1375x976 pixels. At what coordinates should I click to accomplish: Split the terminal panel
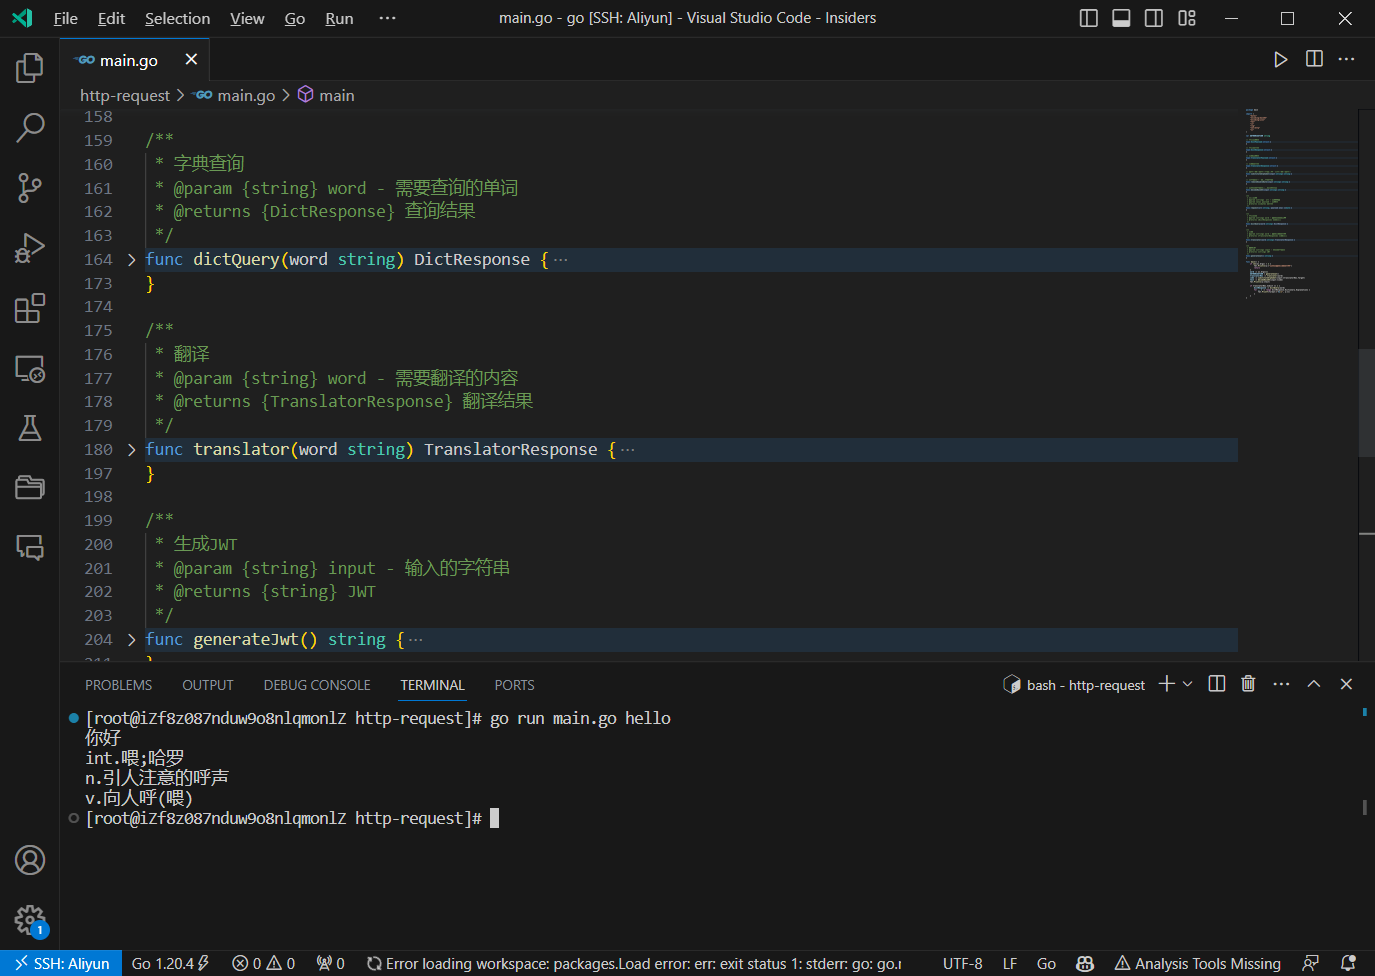1217,684
